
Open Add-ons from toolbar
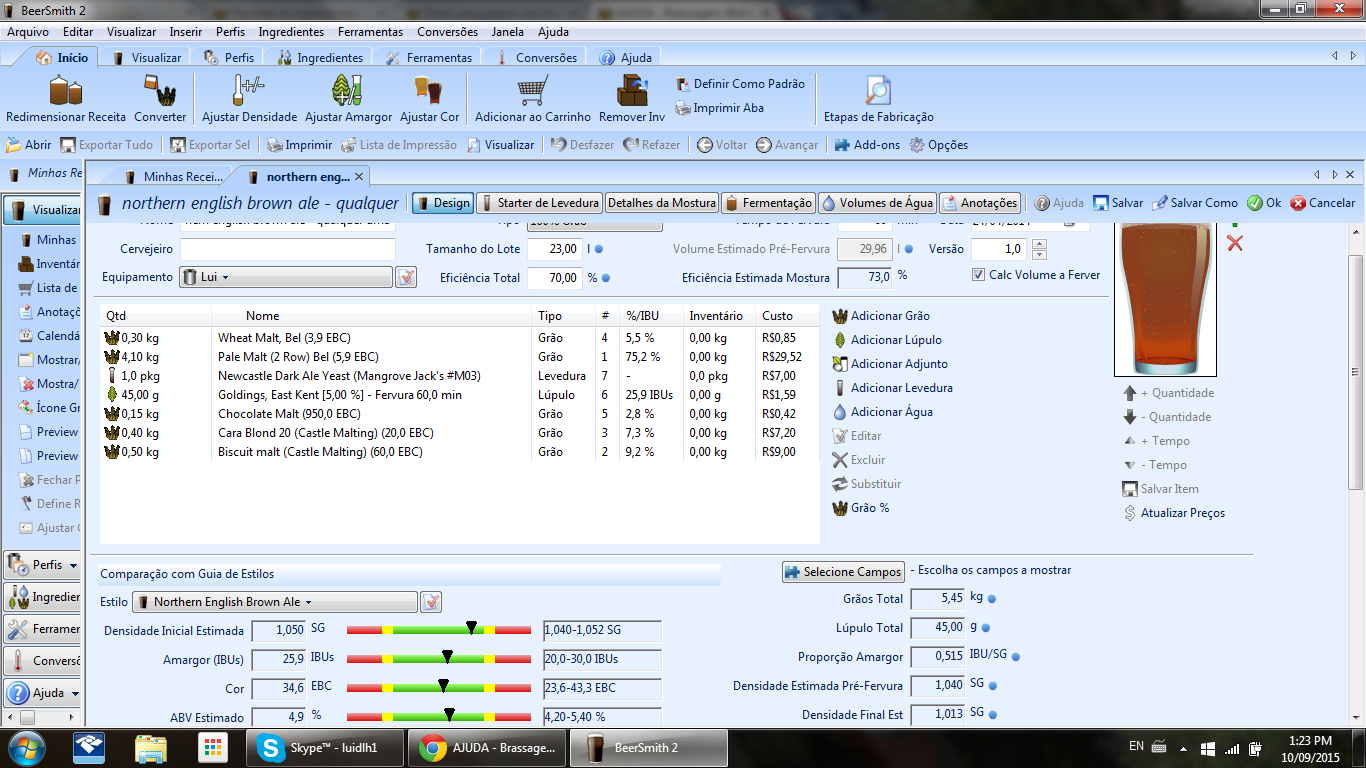867,145
